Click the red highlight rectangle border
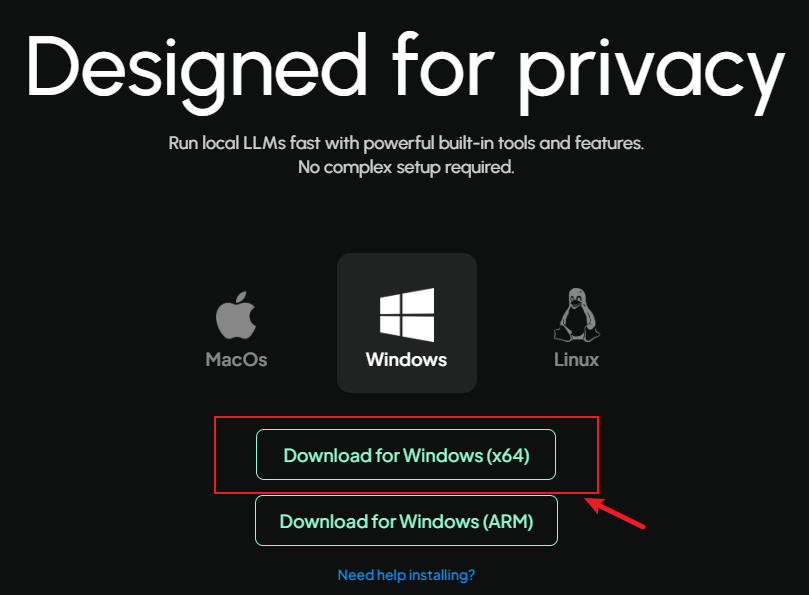The height and width of the screenshot is (595, 809). [407, 417]
